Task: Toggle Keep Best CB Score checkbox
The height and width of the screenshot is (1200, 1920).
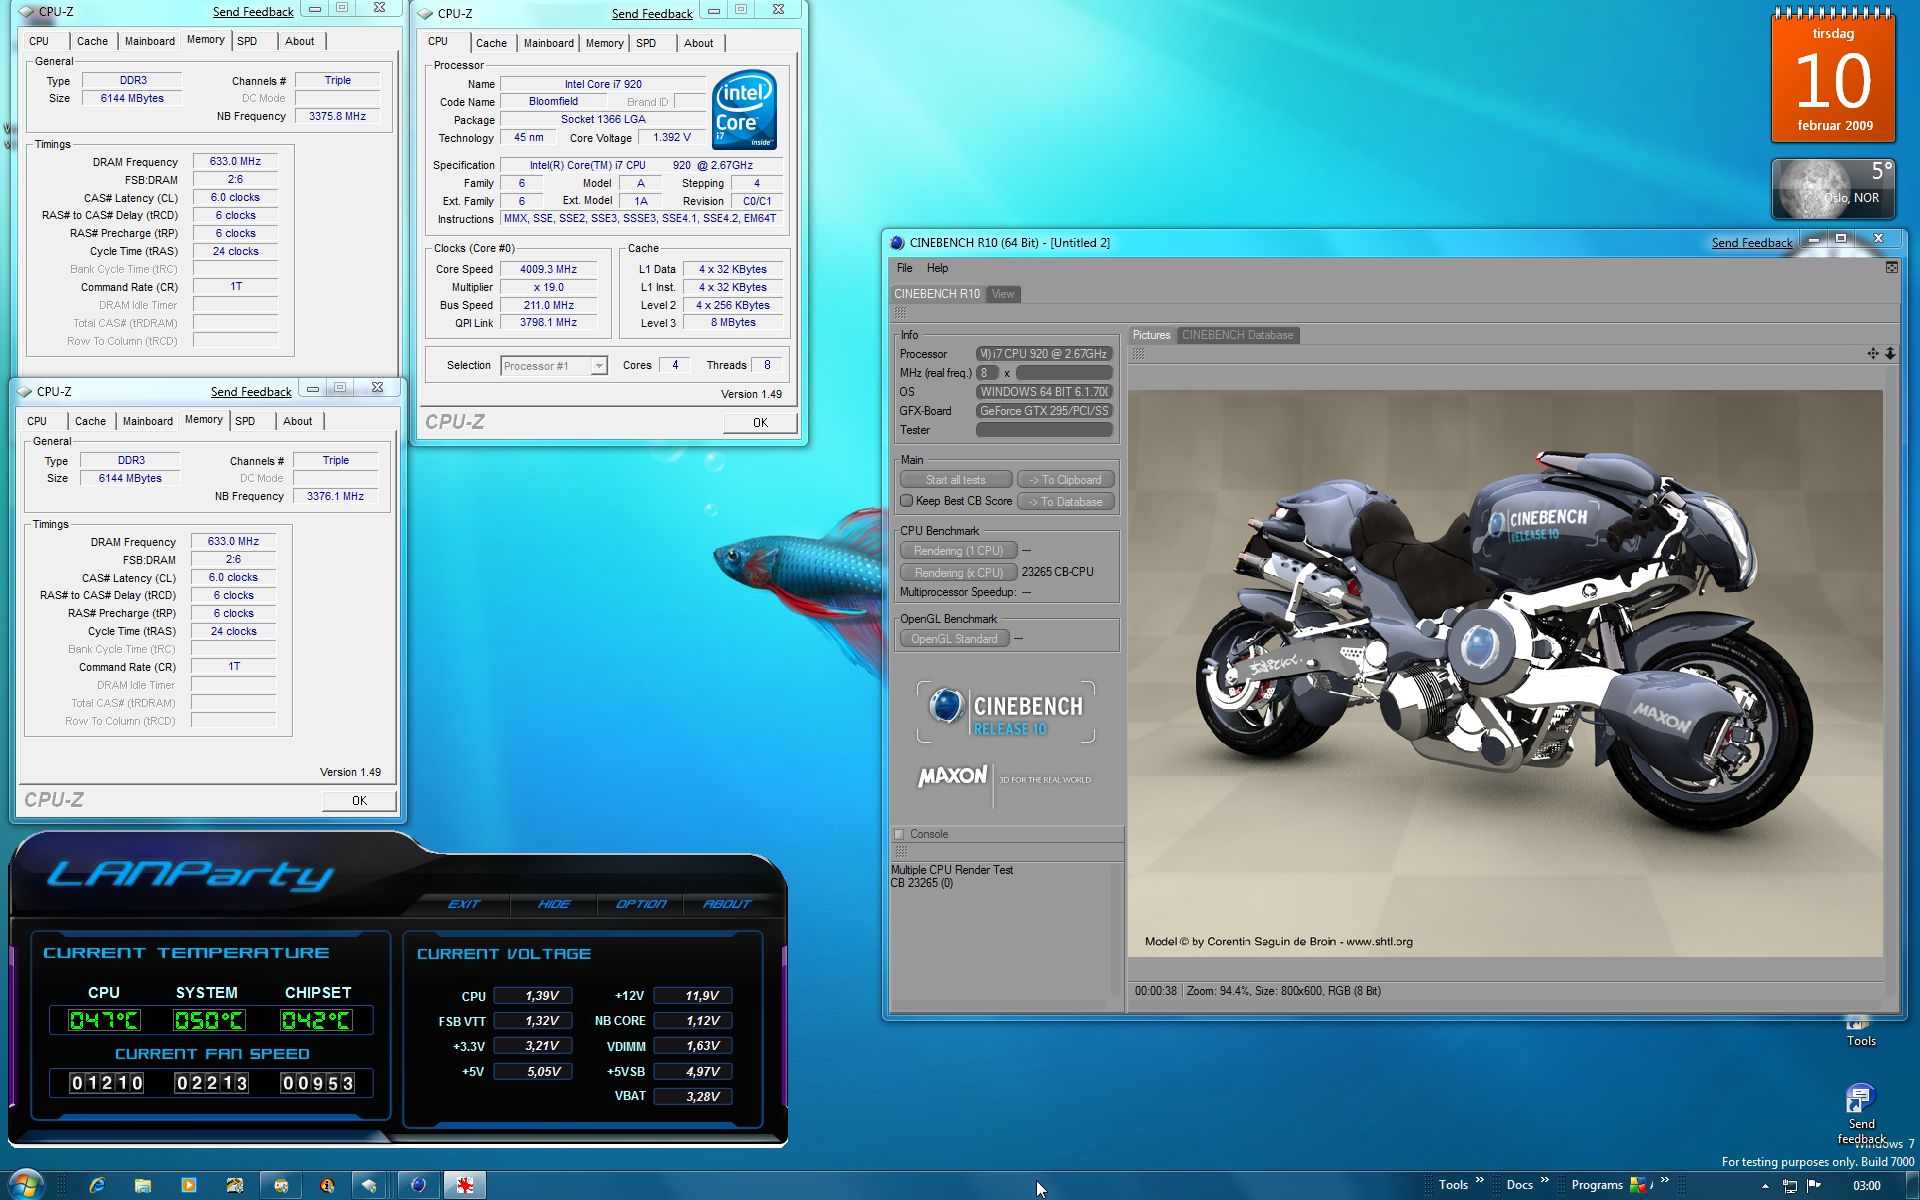Action: (x=906, y=501)
